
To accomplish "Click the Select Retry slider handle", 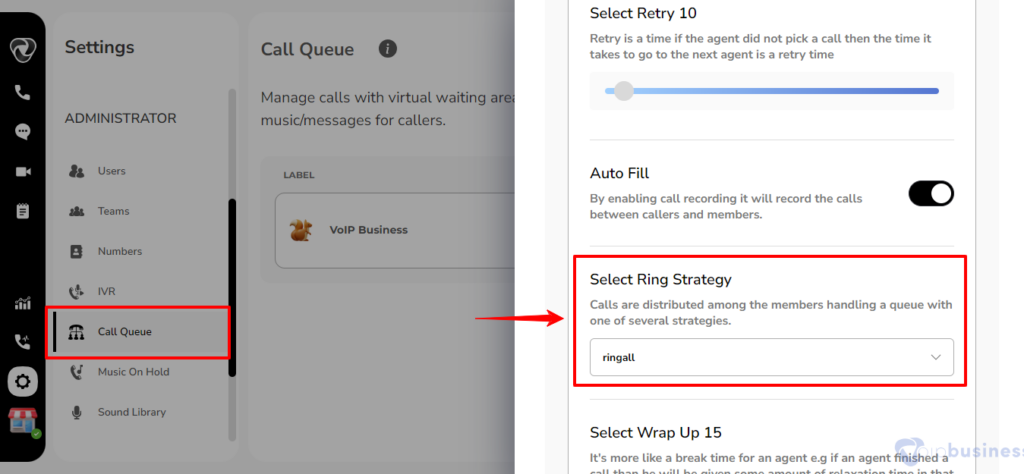I will pos(624,91).
